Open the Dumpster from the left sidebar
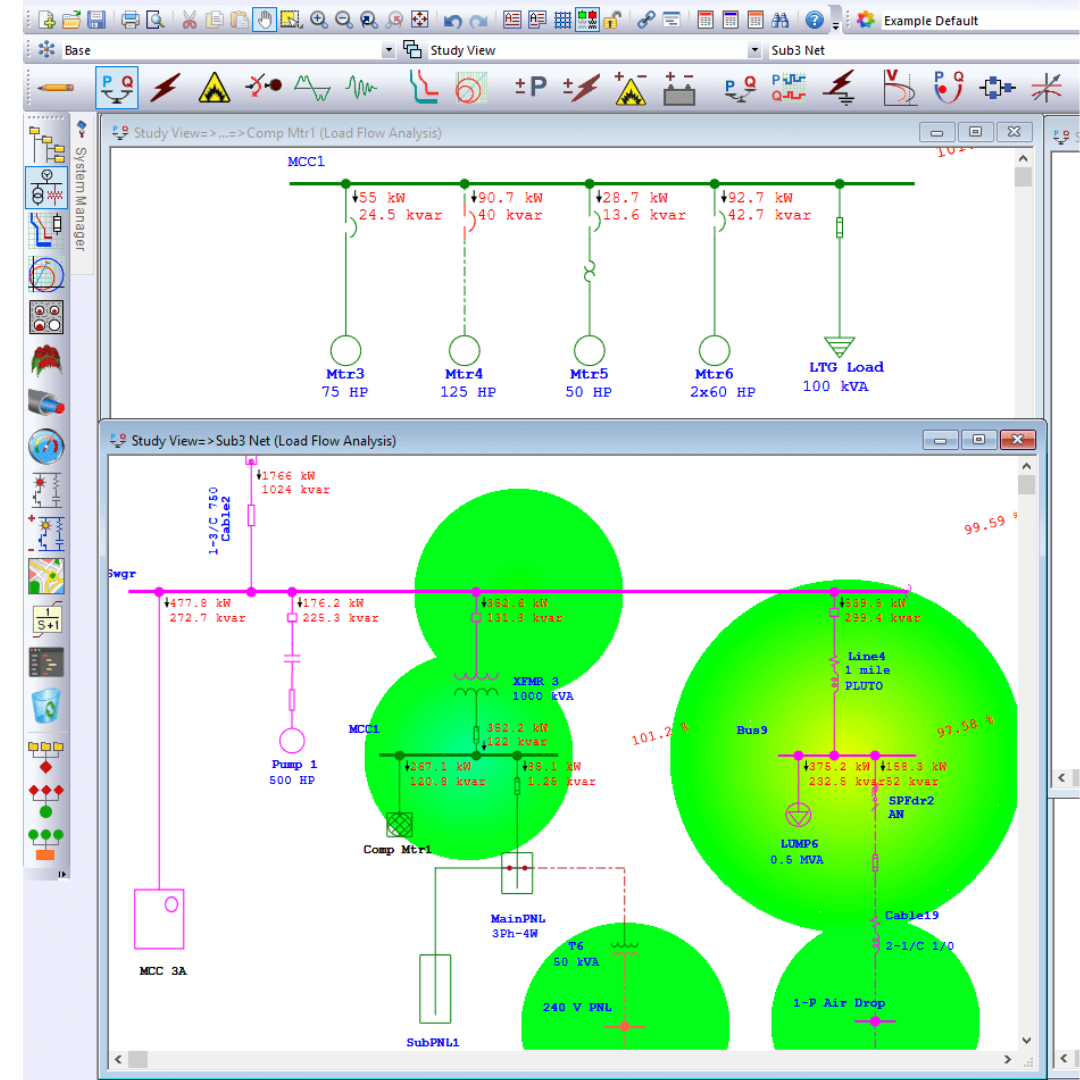This screenshot has width=1080, height=1080. pyautogui.click(x=46, y=706)
